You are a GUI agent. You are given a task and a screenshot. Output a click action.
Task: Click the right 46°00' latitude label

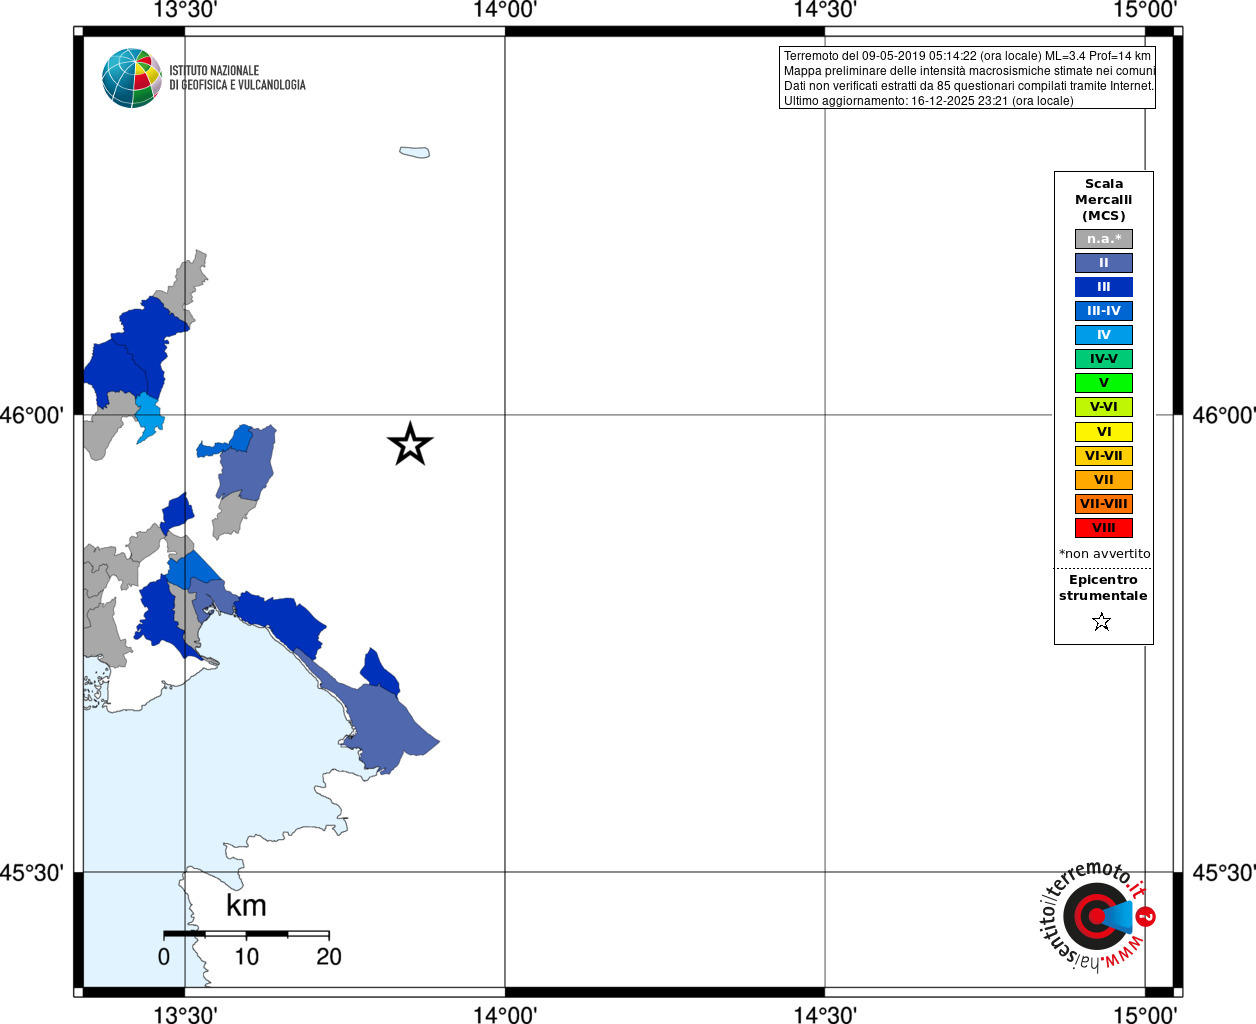(1224, 415)
